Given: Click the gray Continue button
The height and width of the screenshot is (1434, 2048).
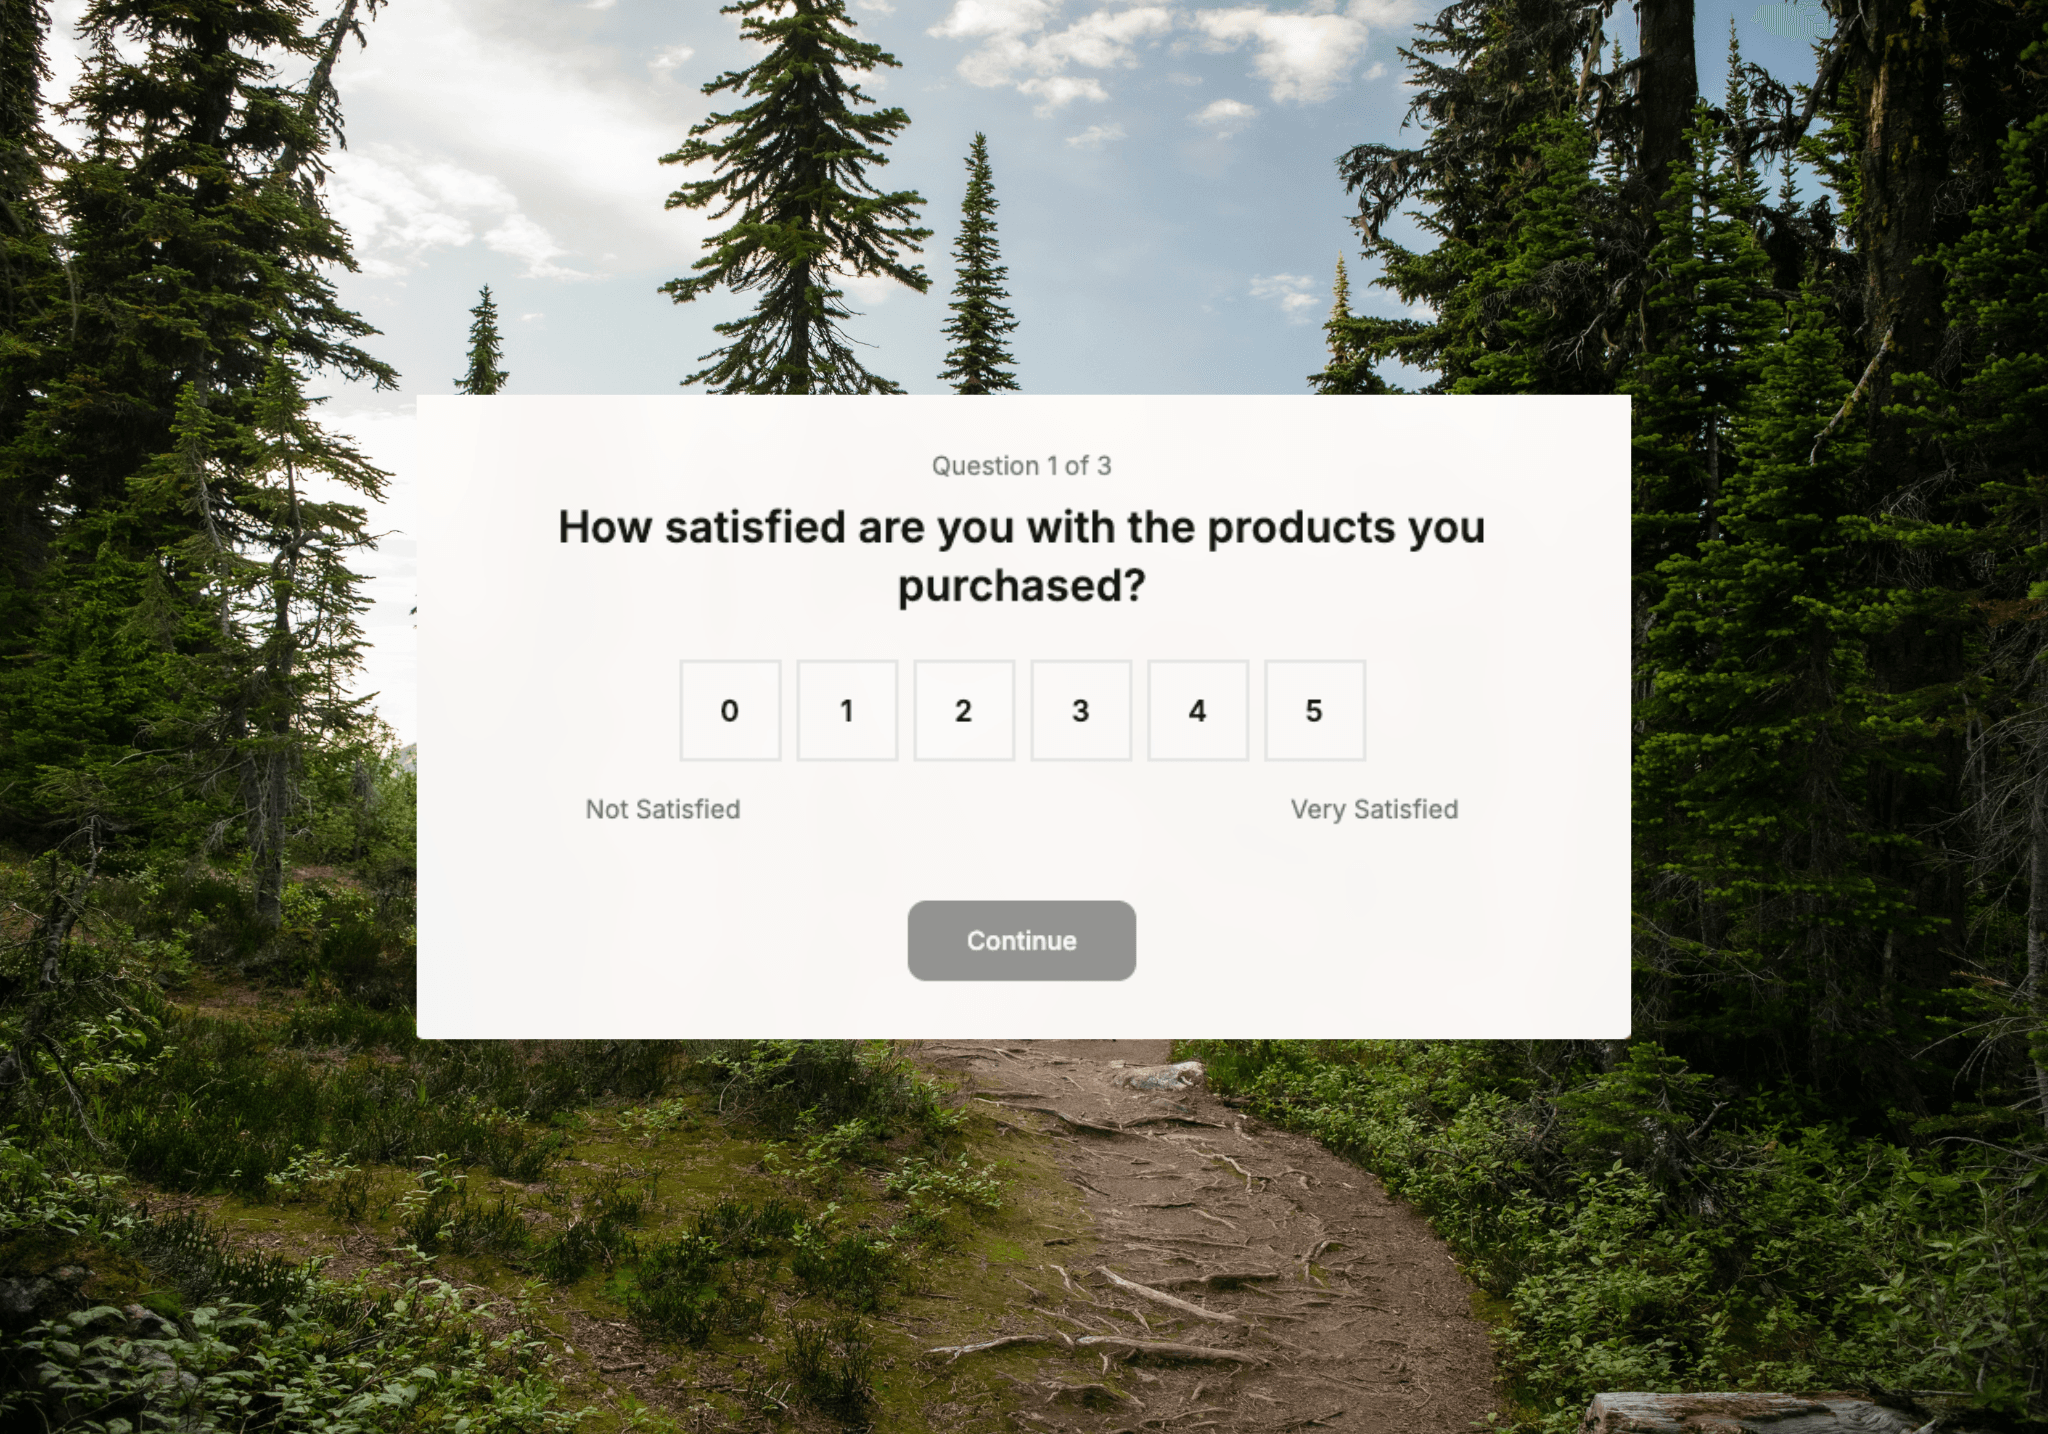Looking at the screenshot, I should tap(1022, 941).
